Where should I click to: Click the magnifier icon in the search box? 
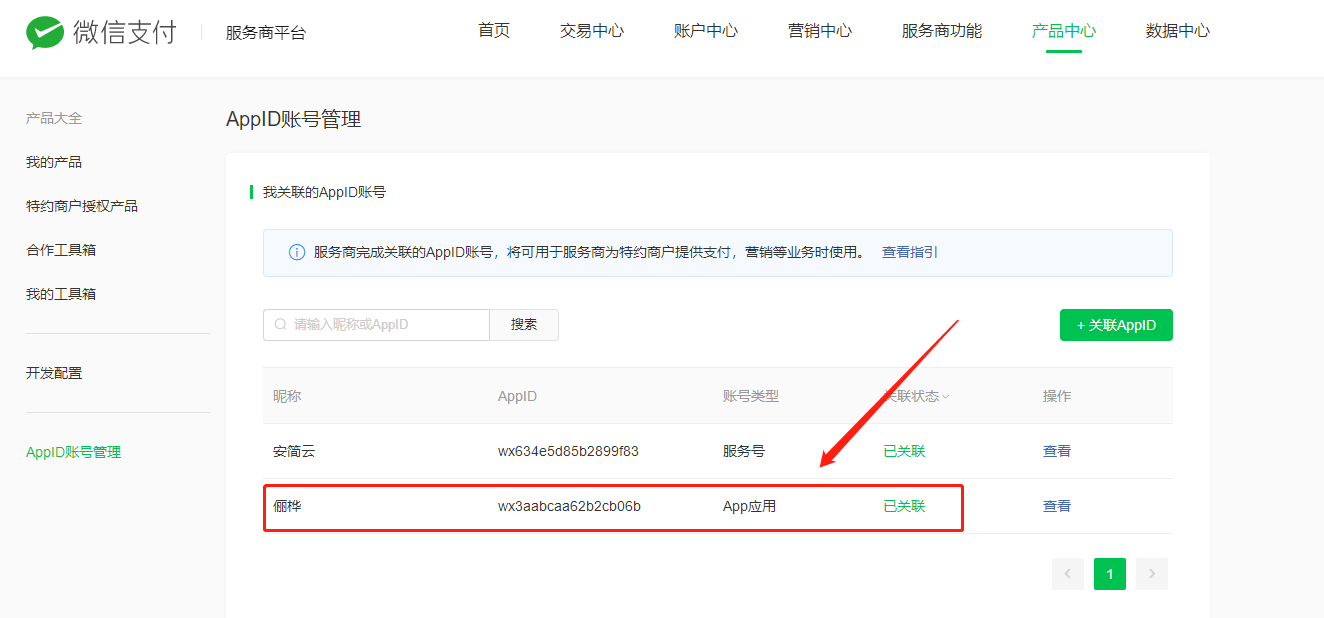pyautogui.click(x=280, y=325)
